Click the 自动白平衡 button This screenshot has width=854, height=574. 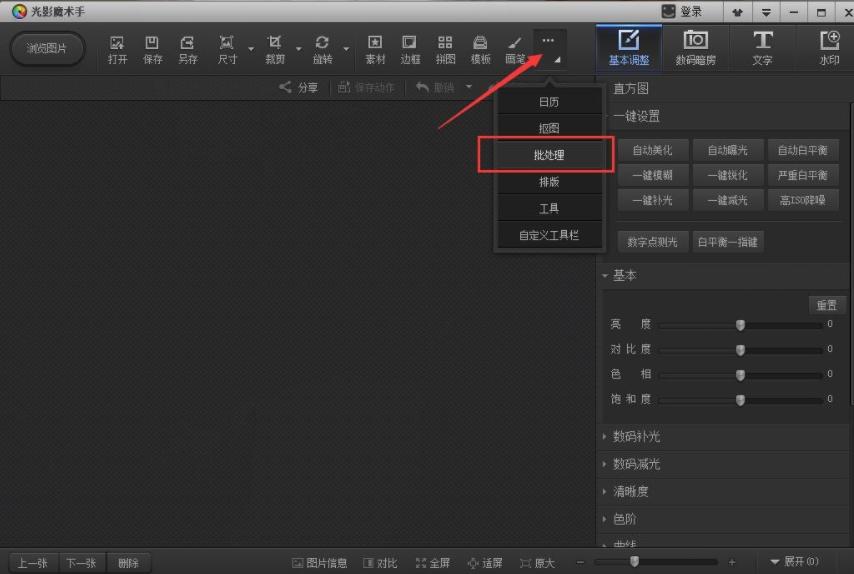point(803,150)
